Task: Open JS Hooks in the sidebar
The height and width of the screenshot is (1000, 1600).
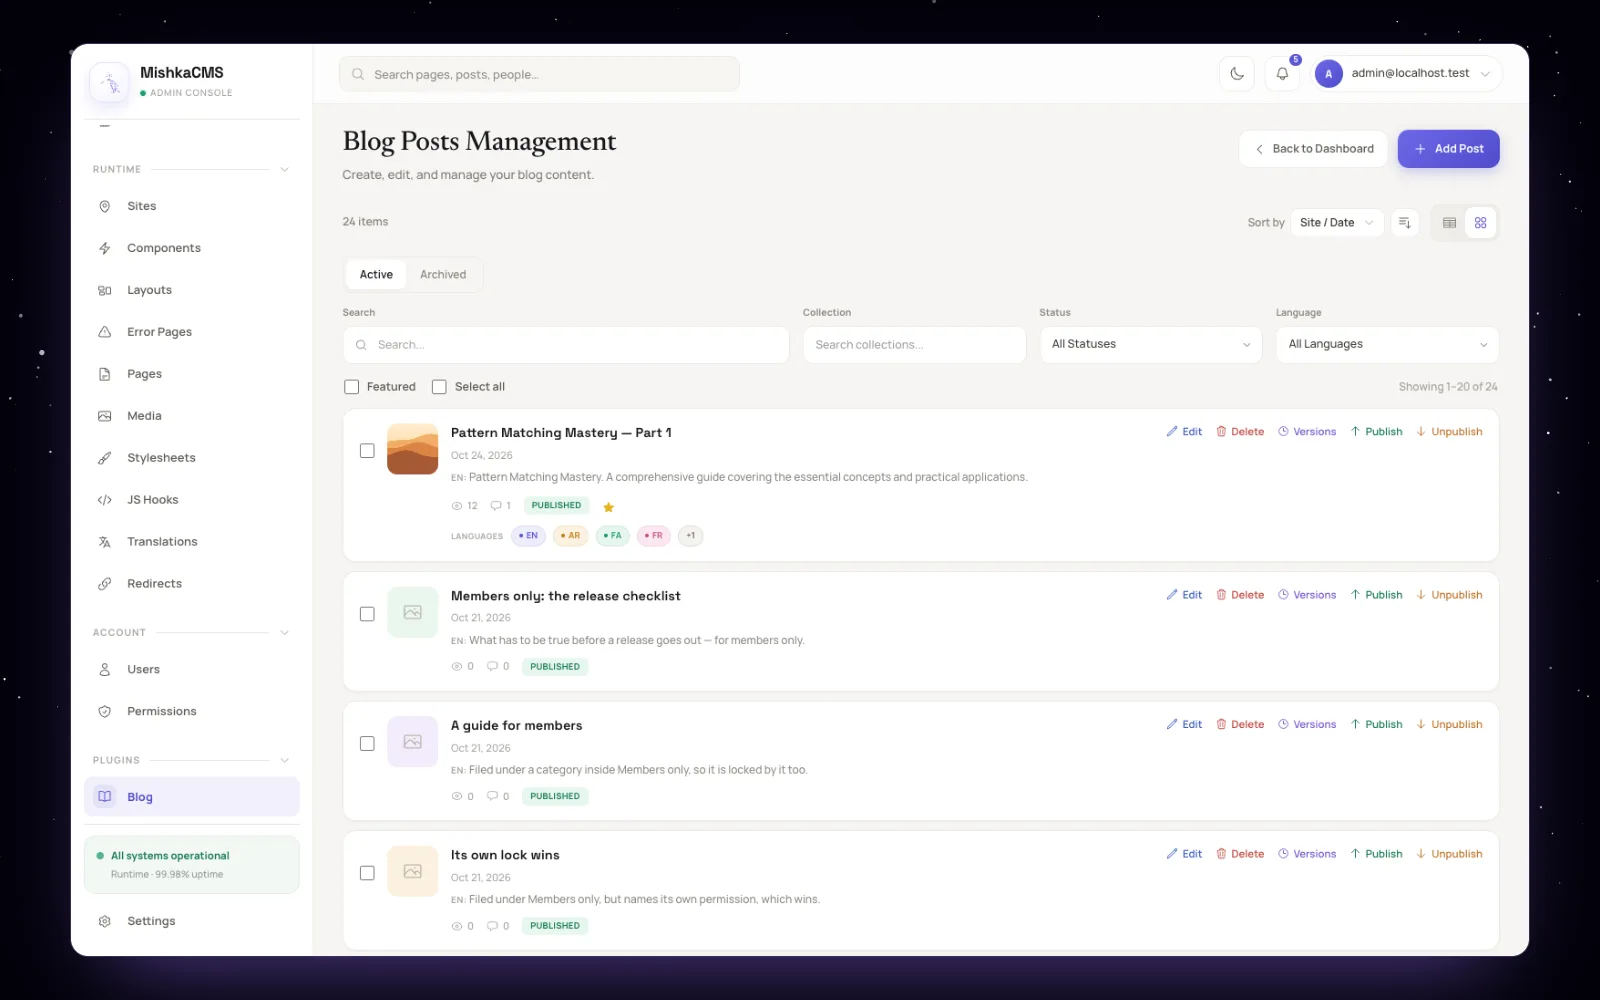Action: tap(191, 500)
